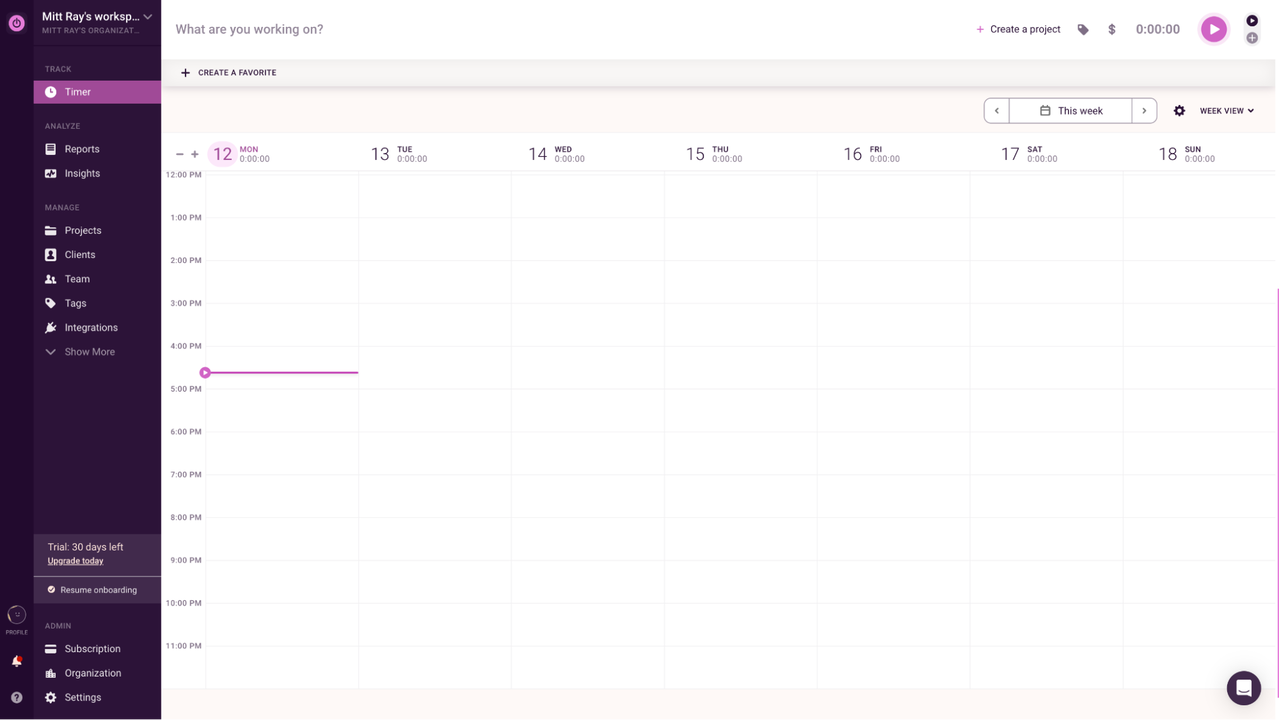Open the help question mark icon
The width and height of the screenshot is (1279, 720).
click(x=16, y=698)
